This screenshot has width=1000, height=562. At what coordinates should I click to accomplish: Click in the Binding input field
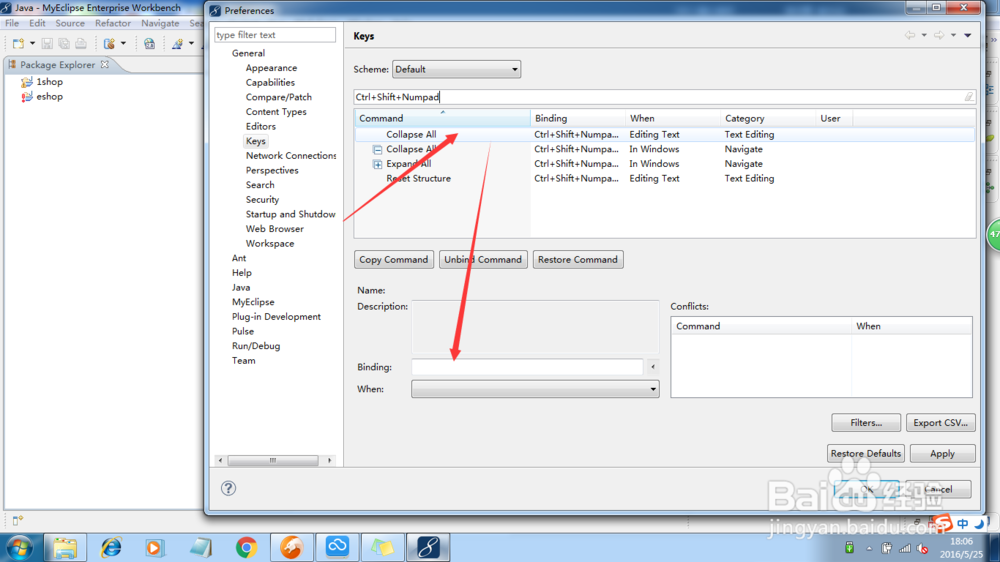click(x=527, y=367)
